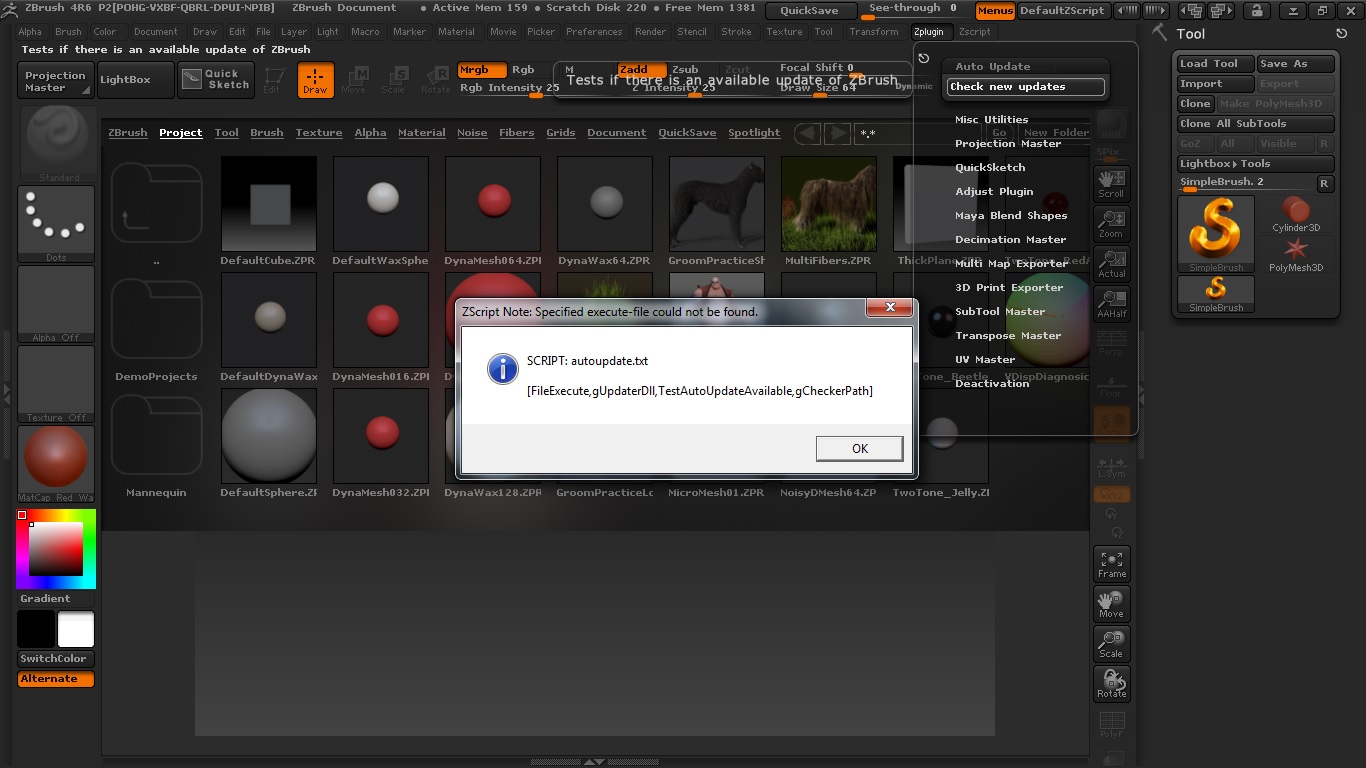Image resolution: width=1366 pixels, height=768 pixels.
Task: Open the Alpha Off selector
Action: 56,304
